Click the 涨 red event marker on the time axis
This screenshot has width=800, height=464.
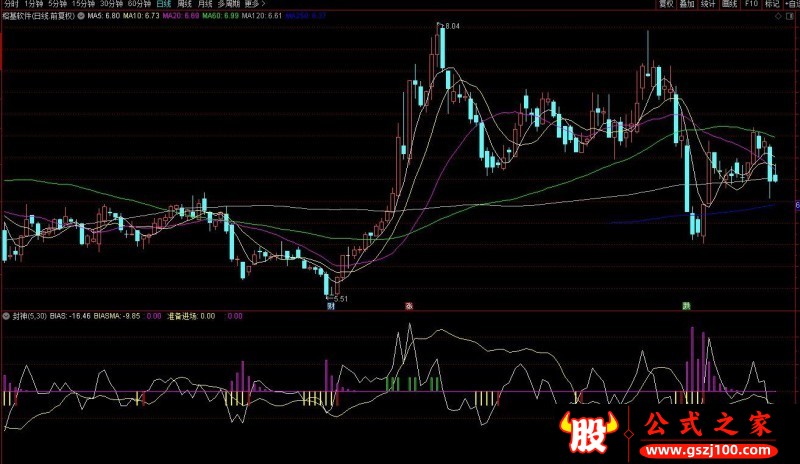409,306
